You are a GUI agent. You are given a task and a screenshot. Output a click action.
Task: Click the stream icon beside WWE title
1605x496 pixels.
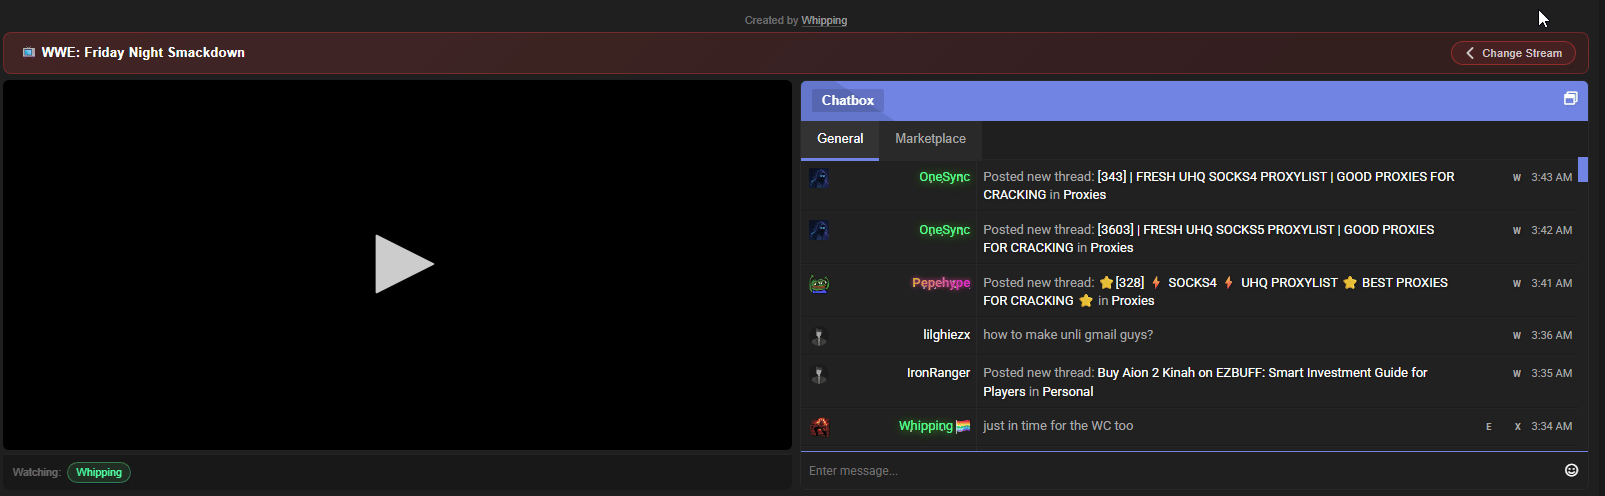(29, 52)
